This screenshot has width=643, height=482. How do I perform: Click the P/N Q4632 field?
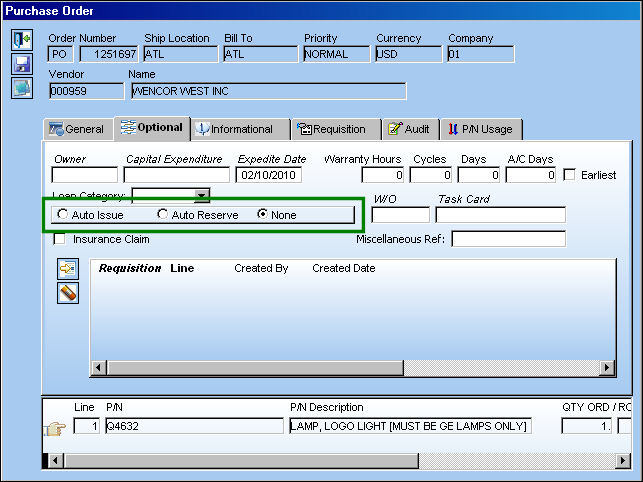point(194,426)
